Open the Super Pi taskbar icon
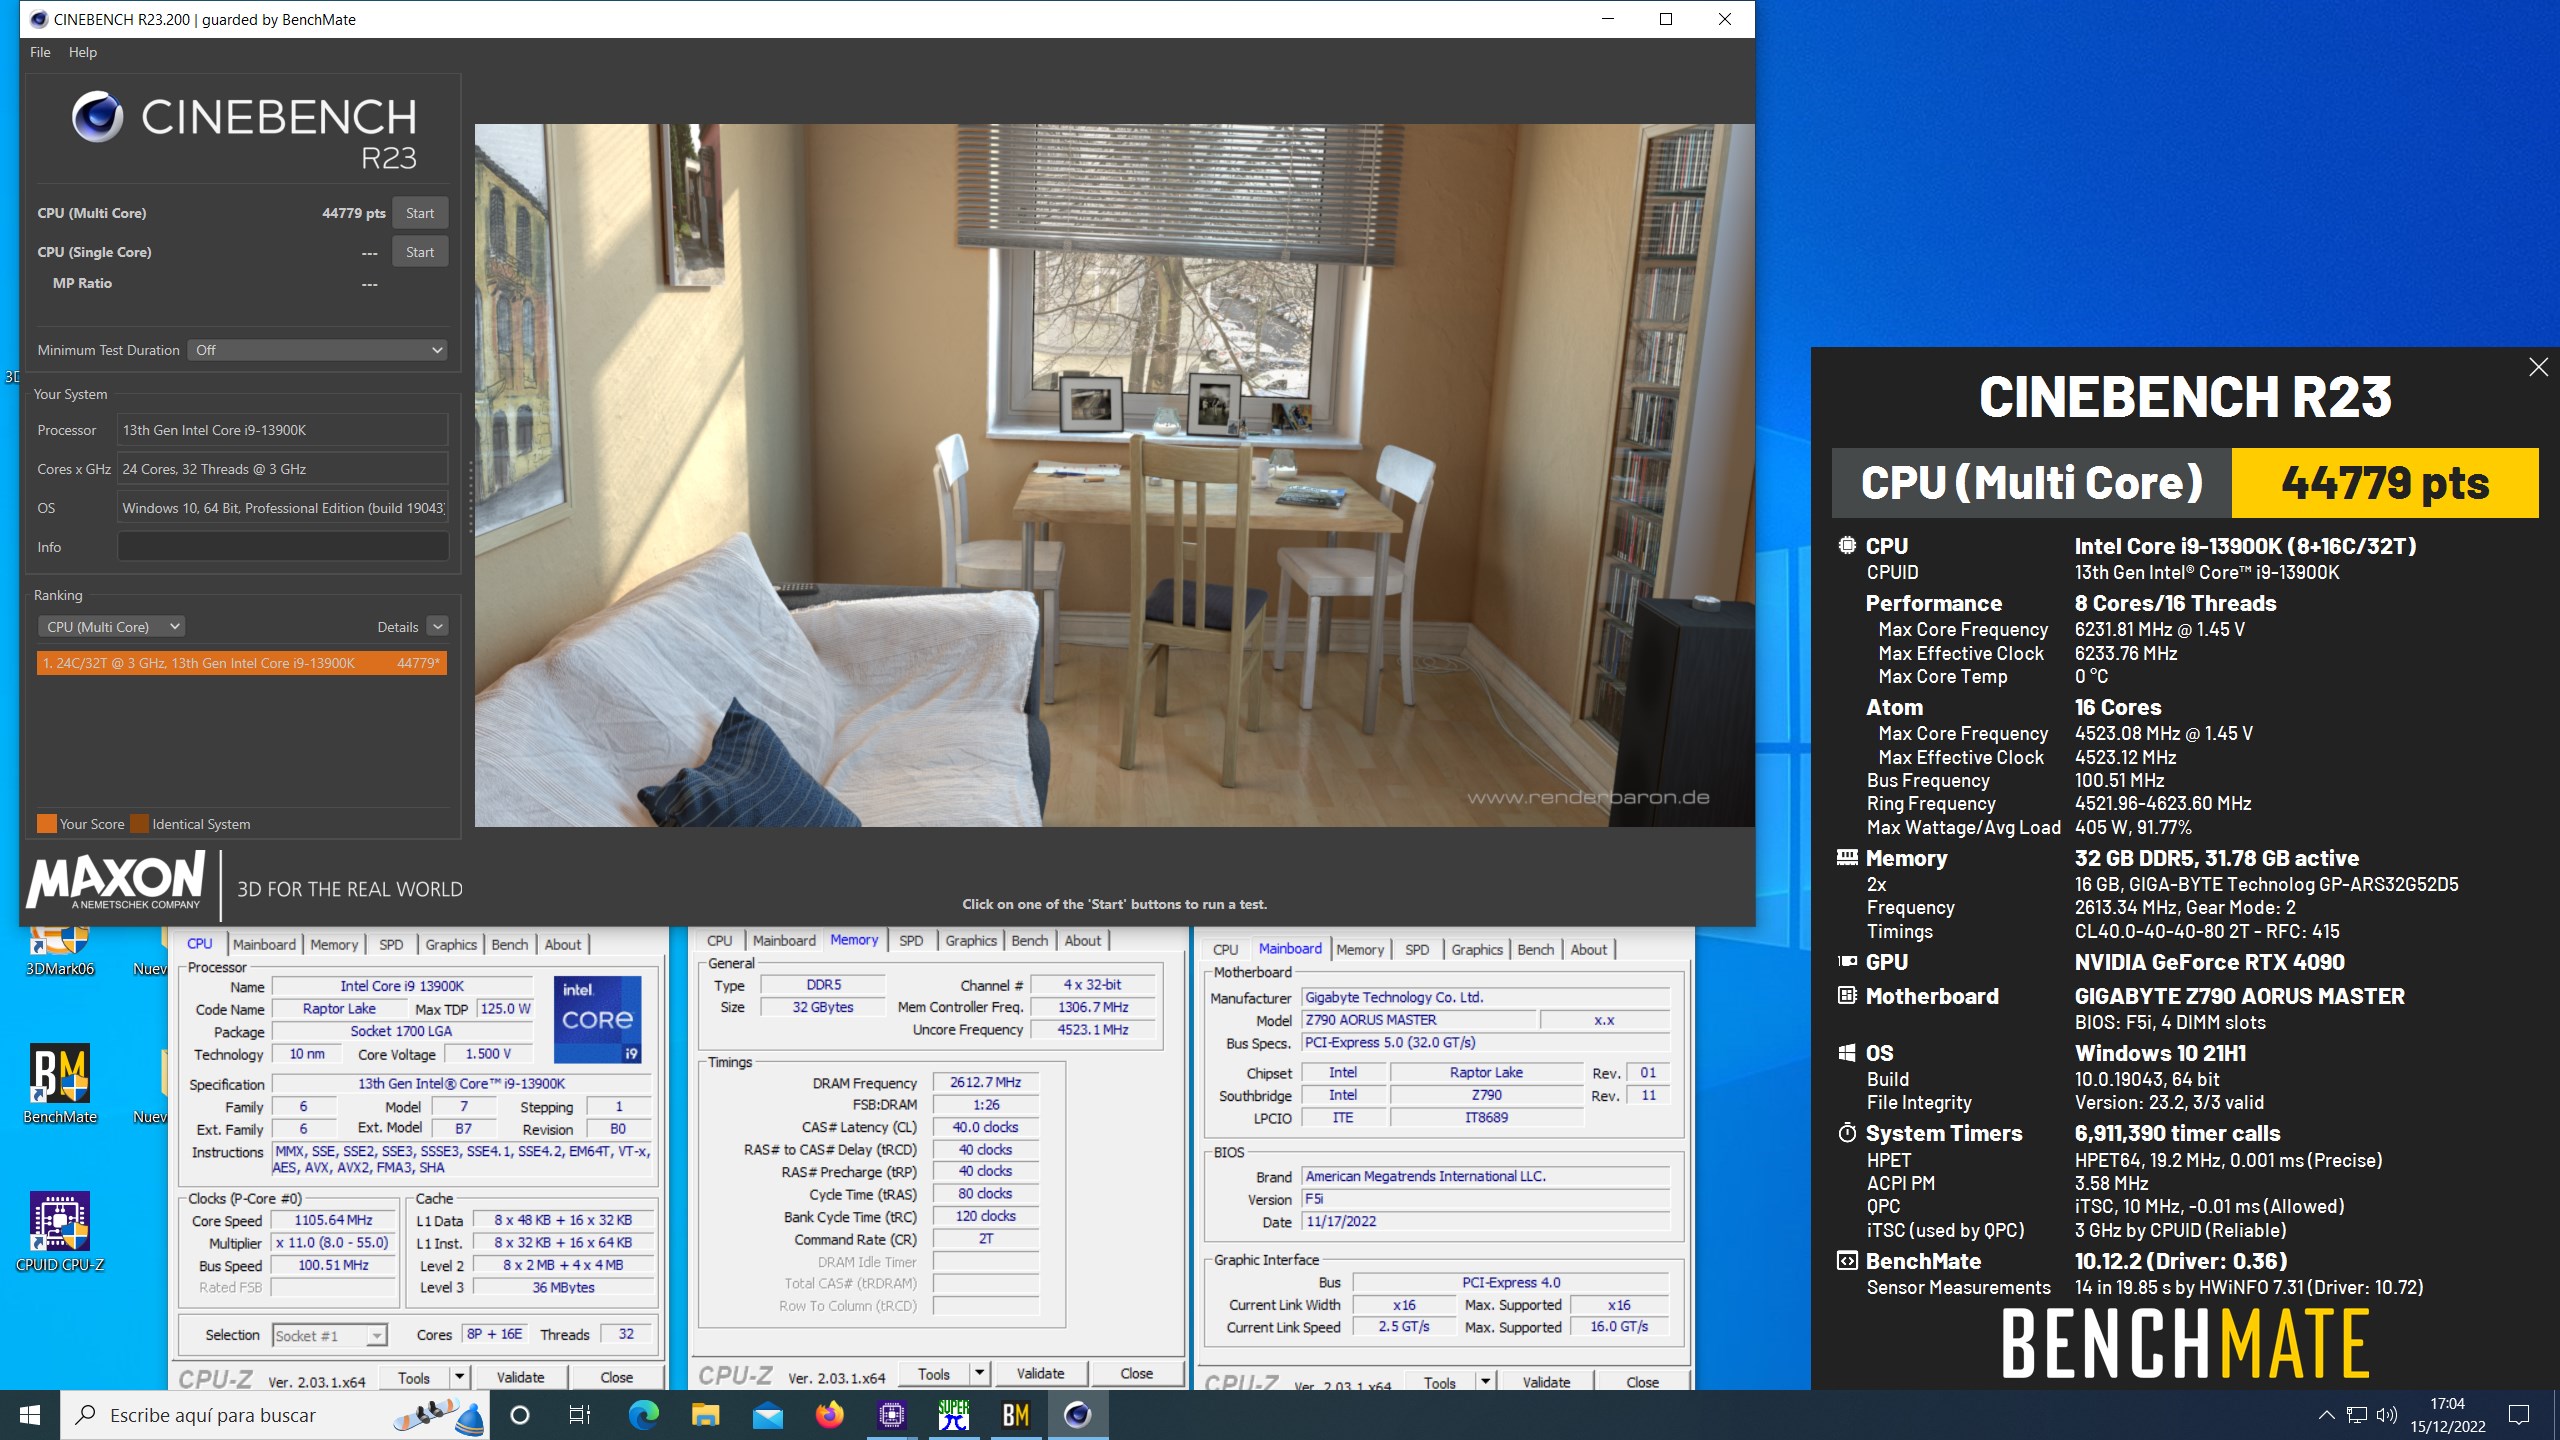The image size is (2560, 1440). pos(953,1415)
